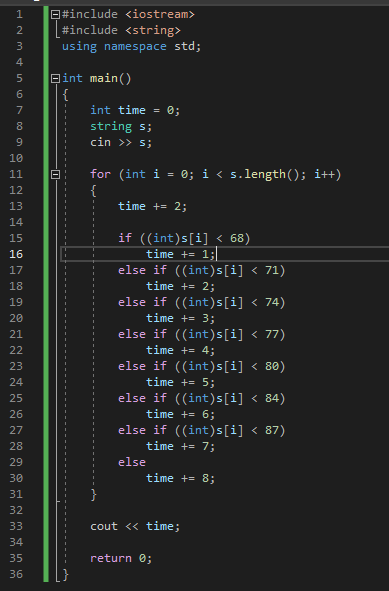This screenshot has width=389, height=591.
Task: Click the 'time += 6;' statement
Action: tap(181, 414)
